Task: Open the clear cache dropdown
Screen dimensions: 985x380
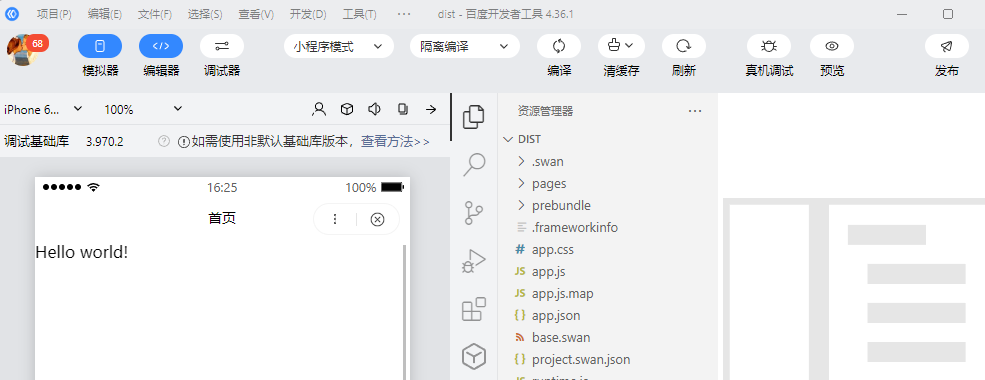Action: [x=621, y=46]
